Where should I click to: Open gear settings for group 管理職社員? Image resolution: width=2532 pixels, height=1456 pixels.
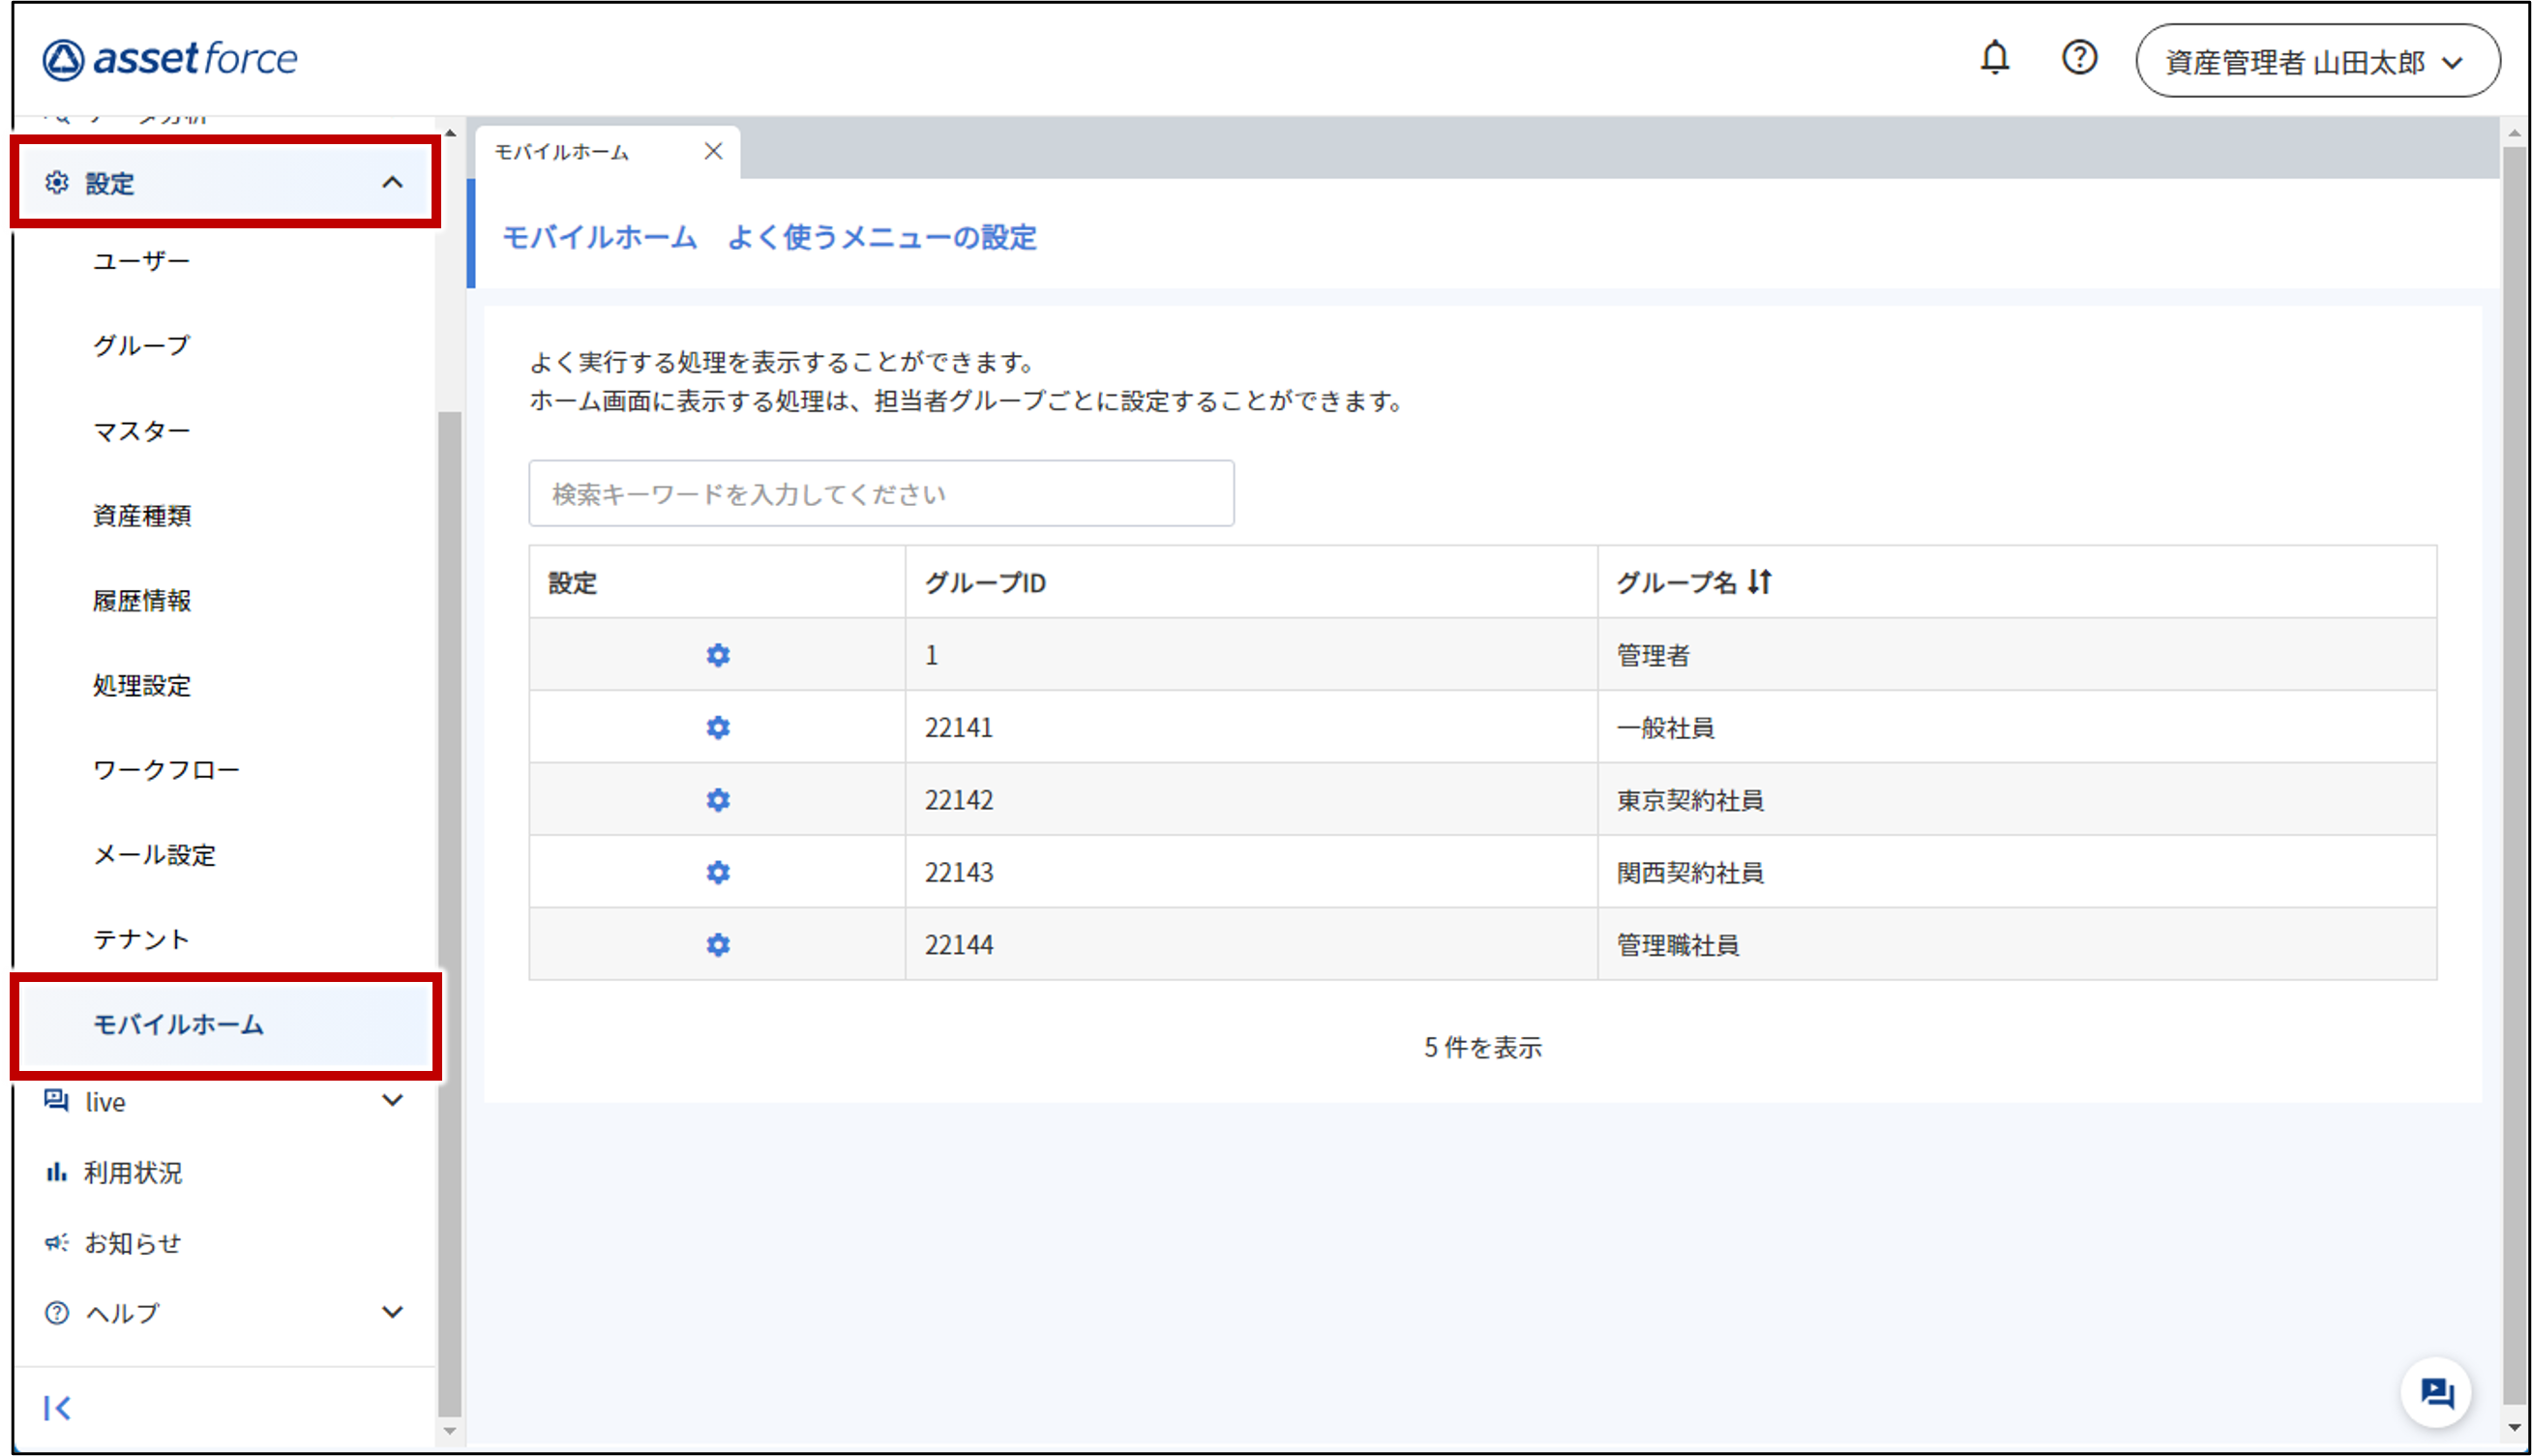717,945
